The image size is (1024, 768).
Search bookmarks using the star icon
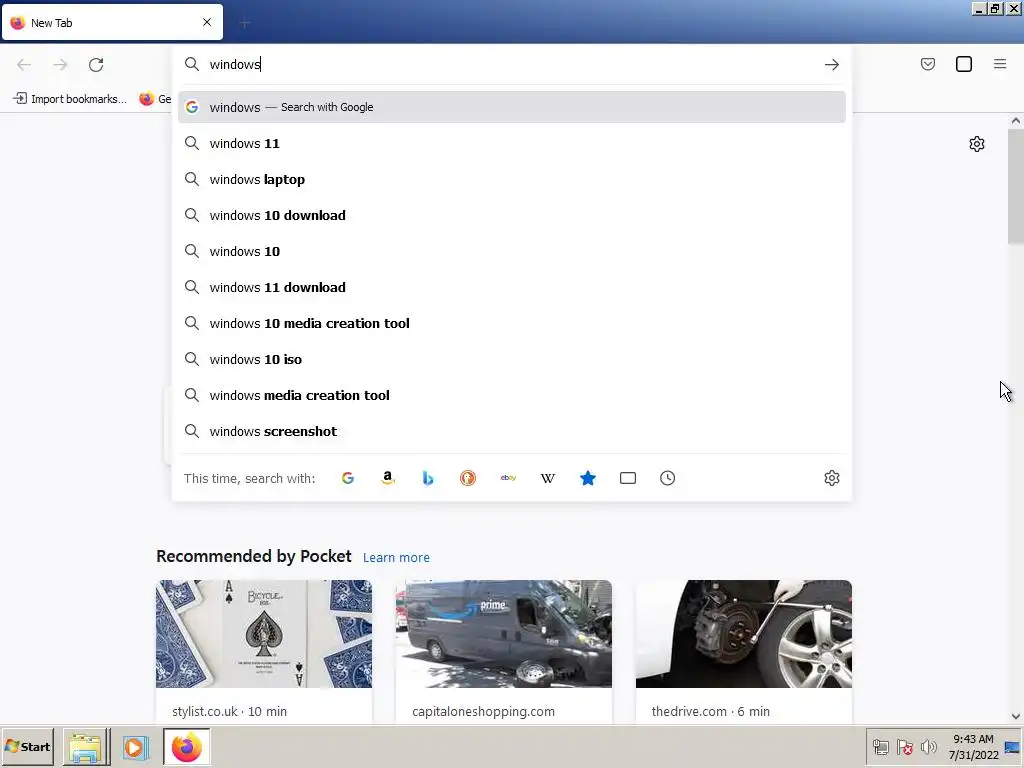pyautogui.click(x=588, y=478)
